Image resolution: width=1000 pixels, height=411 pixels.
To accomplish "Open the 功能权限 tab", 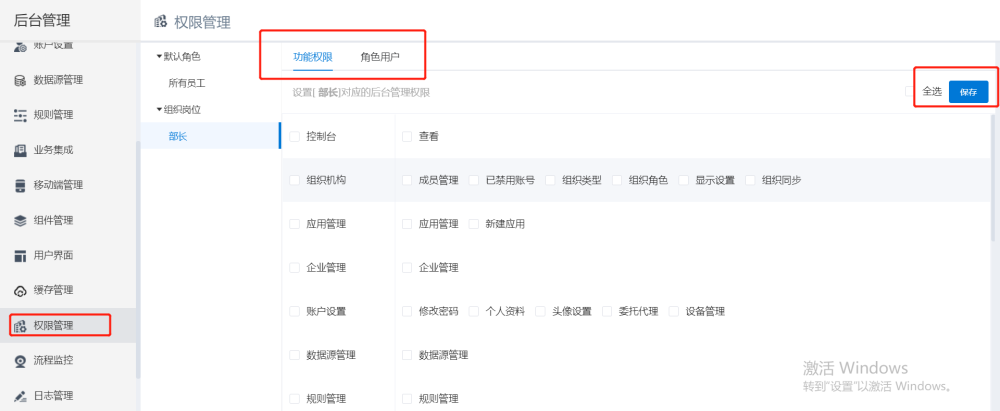I will click(312, 57).
